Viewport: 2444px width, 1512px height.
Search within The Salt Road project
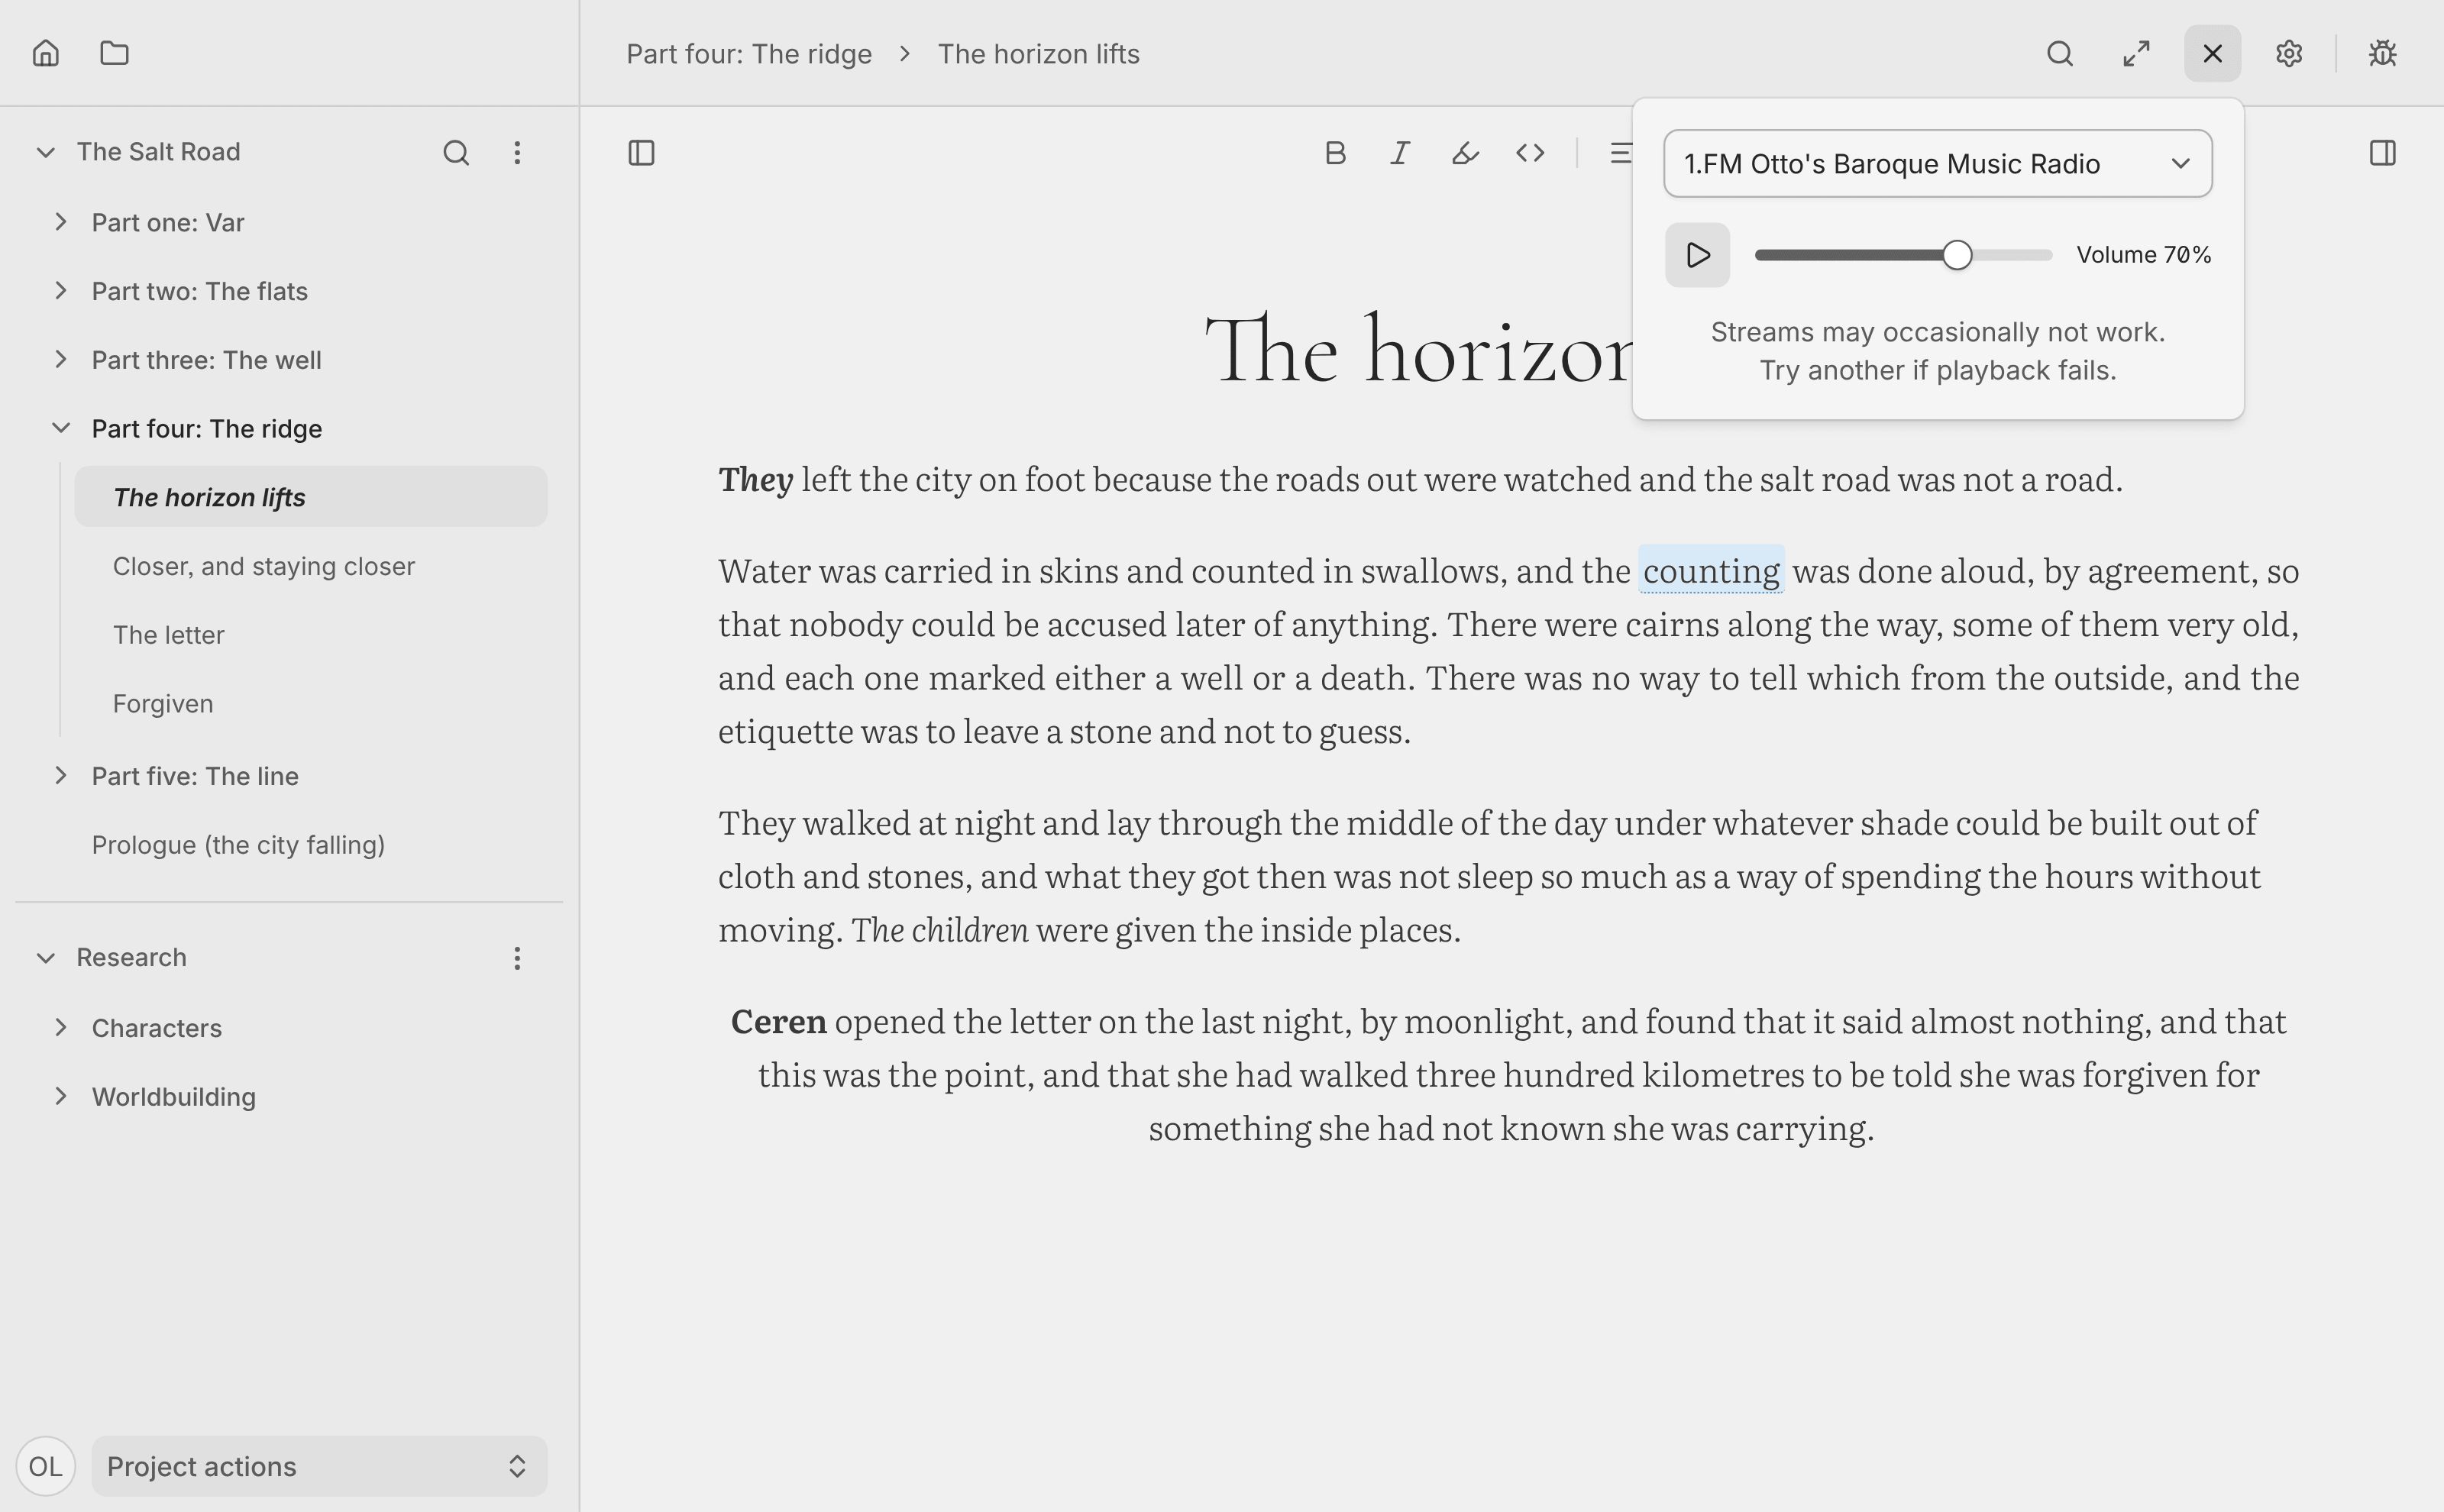point(456,152)
